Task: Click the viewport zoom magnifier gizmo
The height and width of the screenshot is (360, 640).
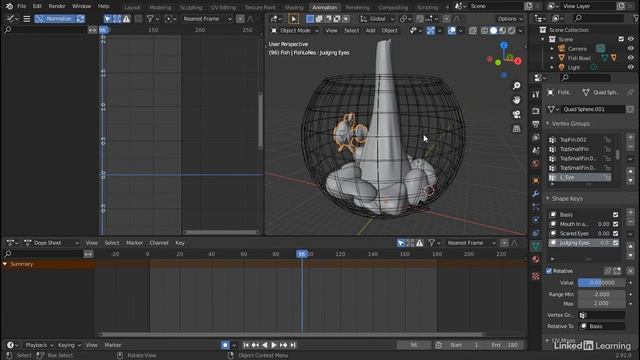Action: 516,85
